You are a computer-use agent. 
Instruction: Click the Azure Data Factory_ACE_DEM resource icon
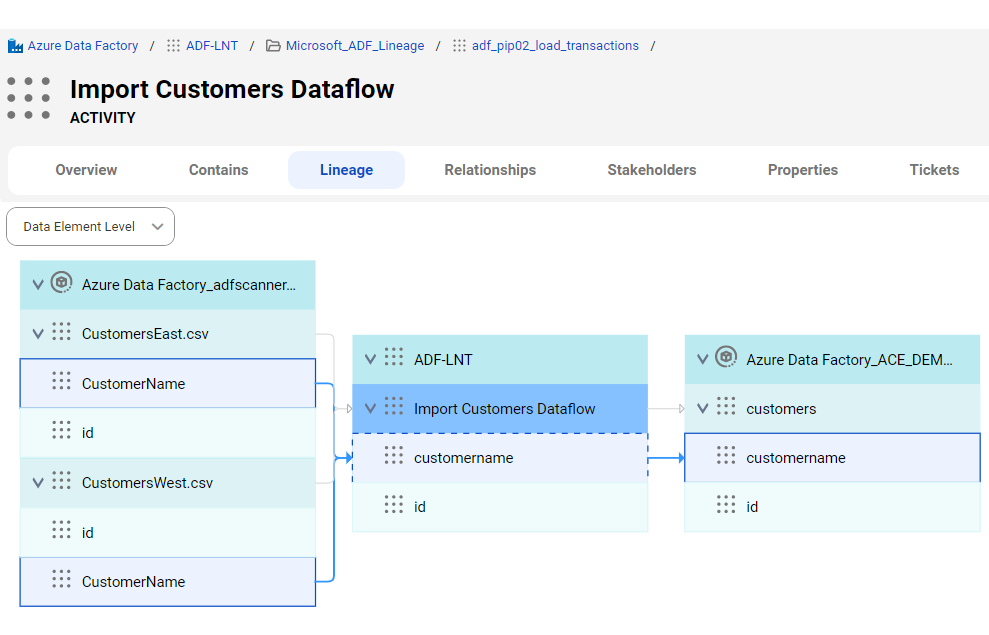pos(726,357)
